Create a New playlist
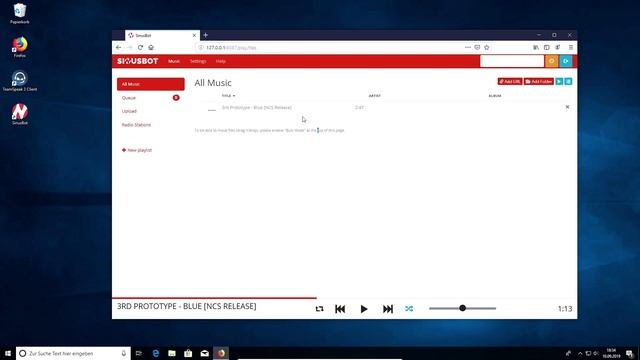Viewport: 640px width, 360px height. click(137, 150)
